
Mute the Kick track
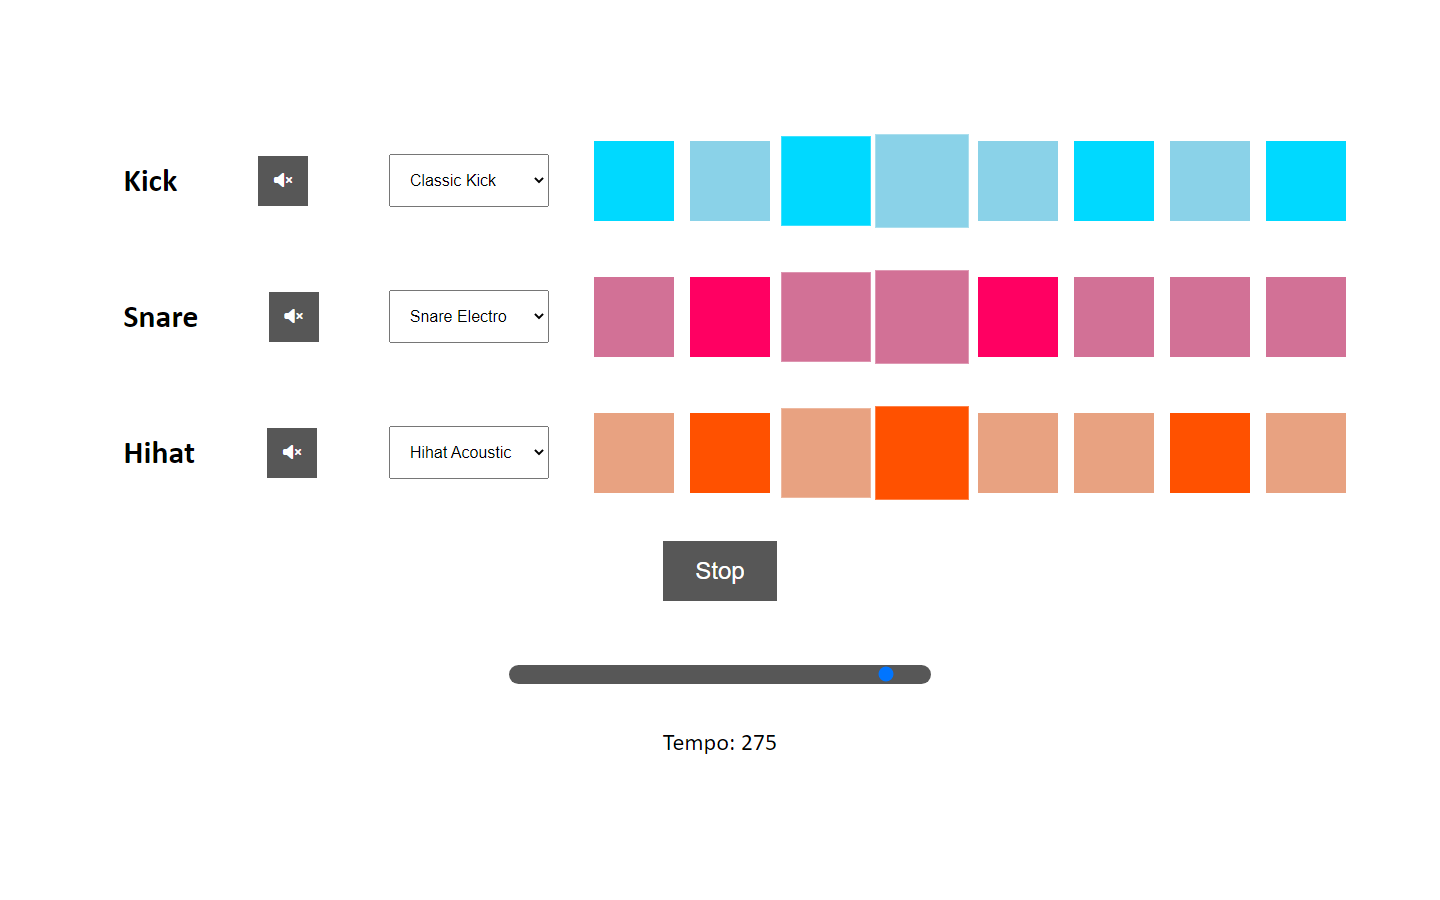tap(283, 181)
